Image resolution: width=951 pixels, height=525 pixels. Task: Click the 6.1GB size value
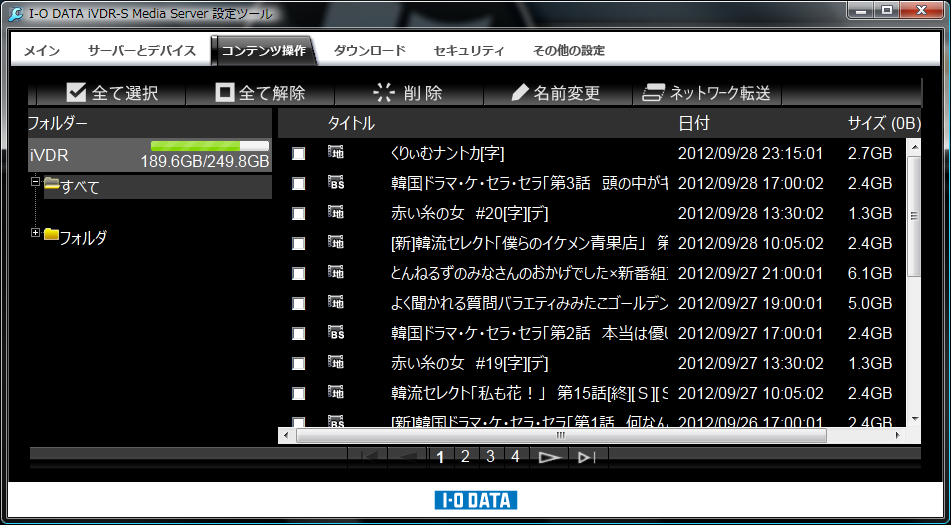(870, 274)
